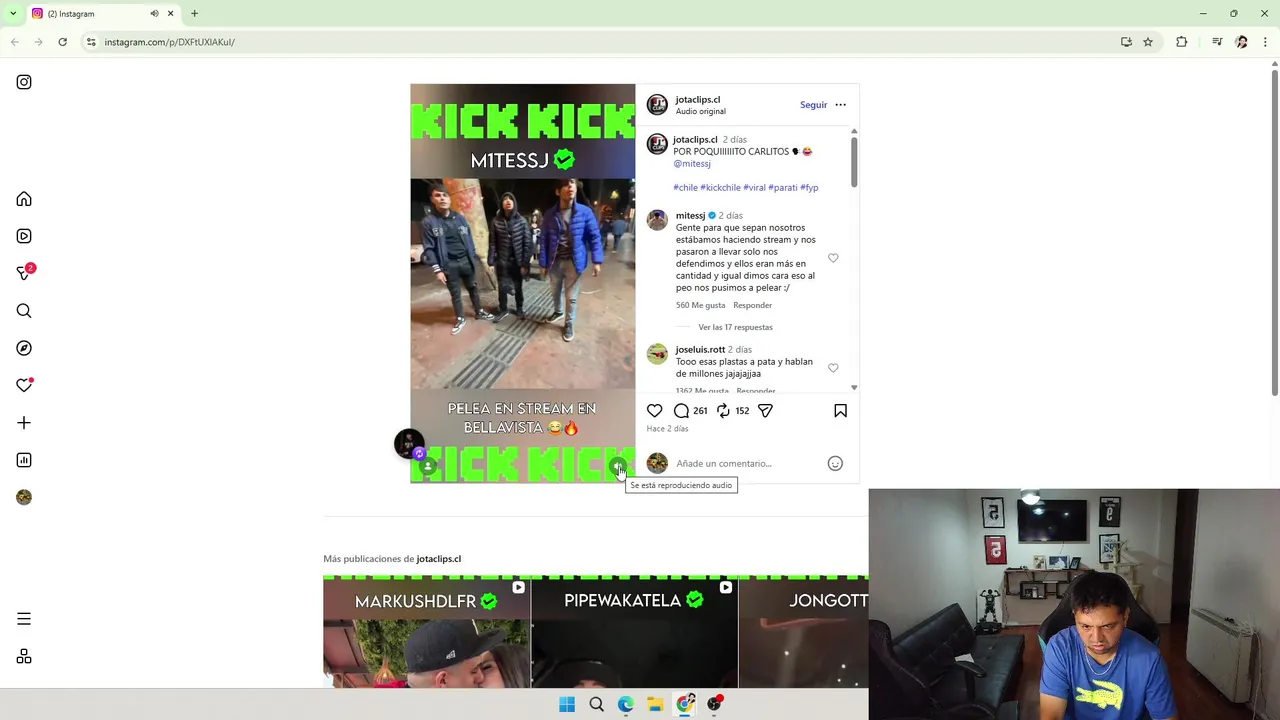This screenshot has width=1280, height=720.
Task: Open the #kickchile hashtag
Action: (x=720, y=187)
